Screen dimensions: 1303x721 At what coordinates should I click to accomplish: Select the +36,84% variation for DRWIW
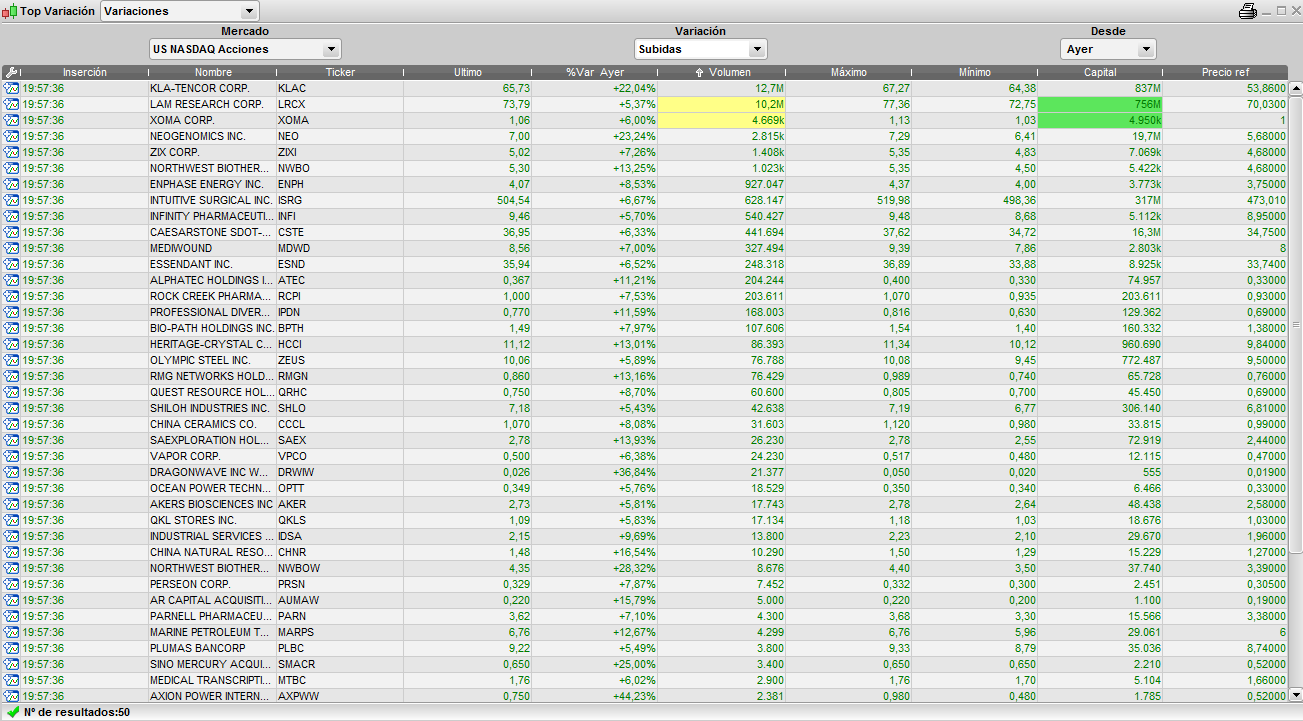pyautogui.click(x=595, y=472)
